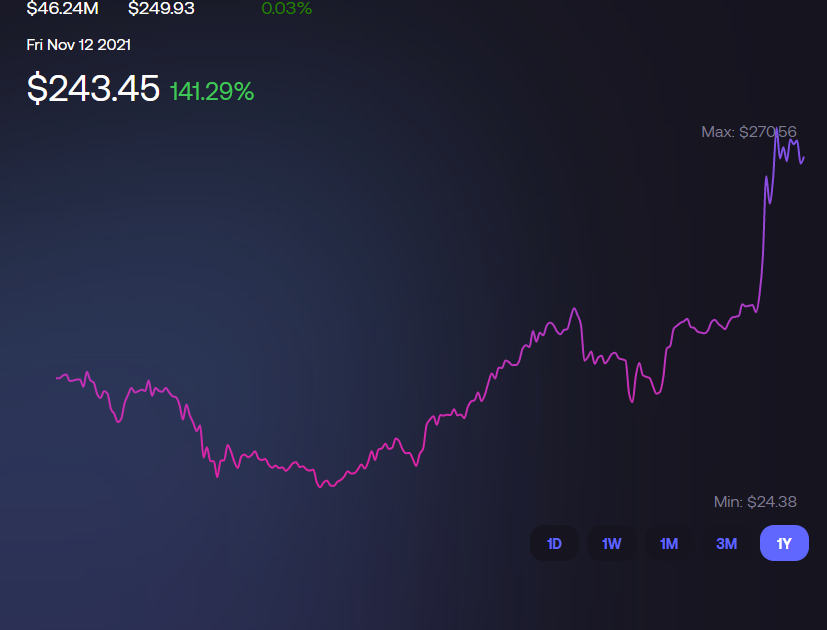Switch chart to 1W range
827x630 pixels.
612,544
